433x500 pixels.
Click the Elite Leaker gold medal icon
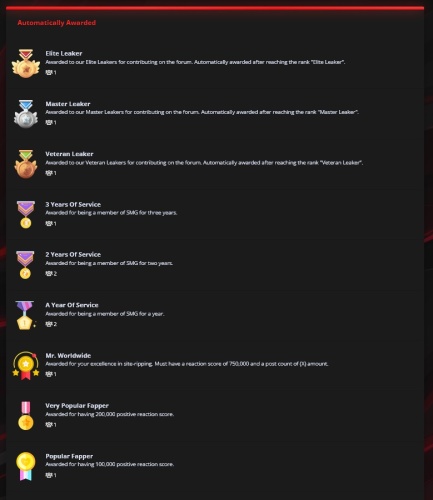click(x=26, y=63)
